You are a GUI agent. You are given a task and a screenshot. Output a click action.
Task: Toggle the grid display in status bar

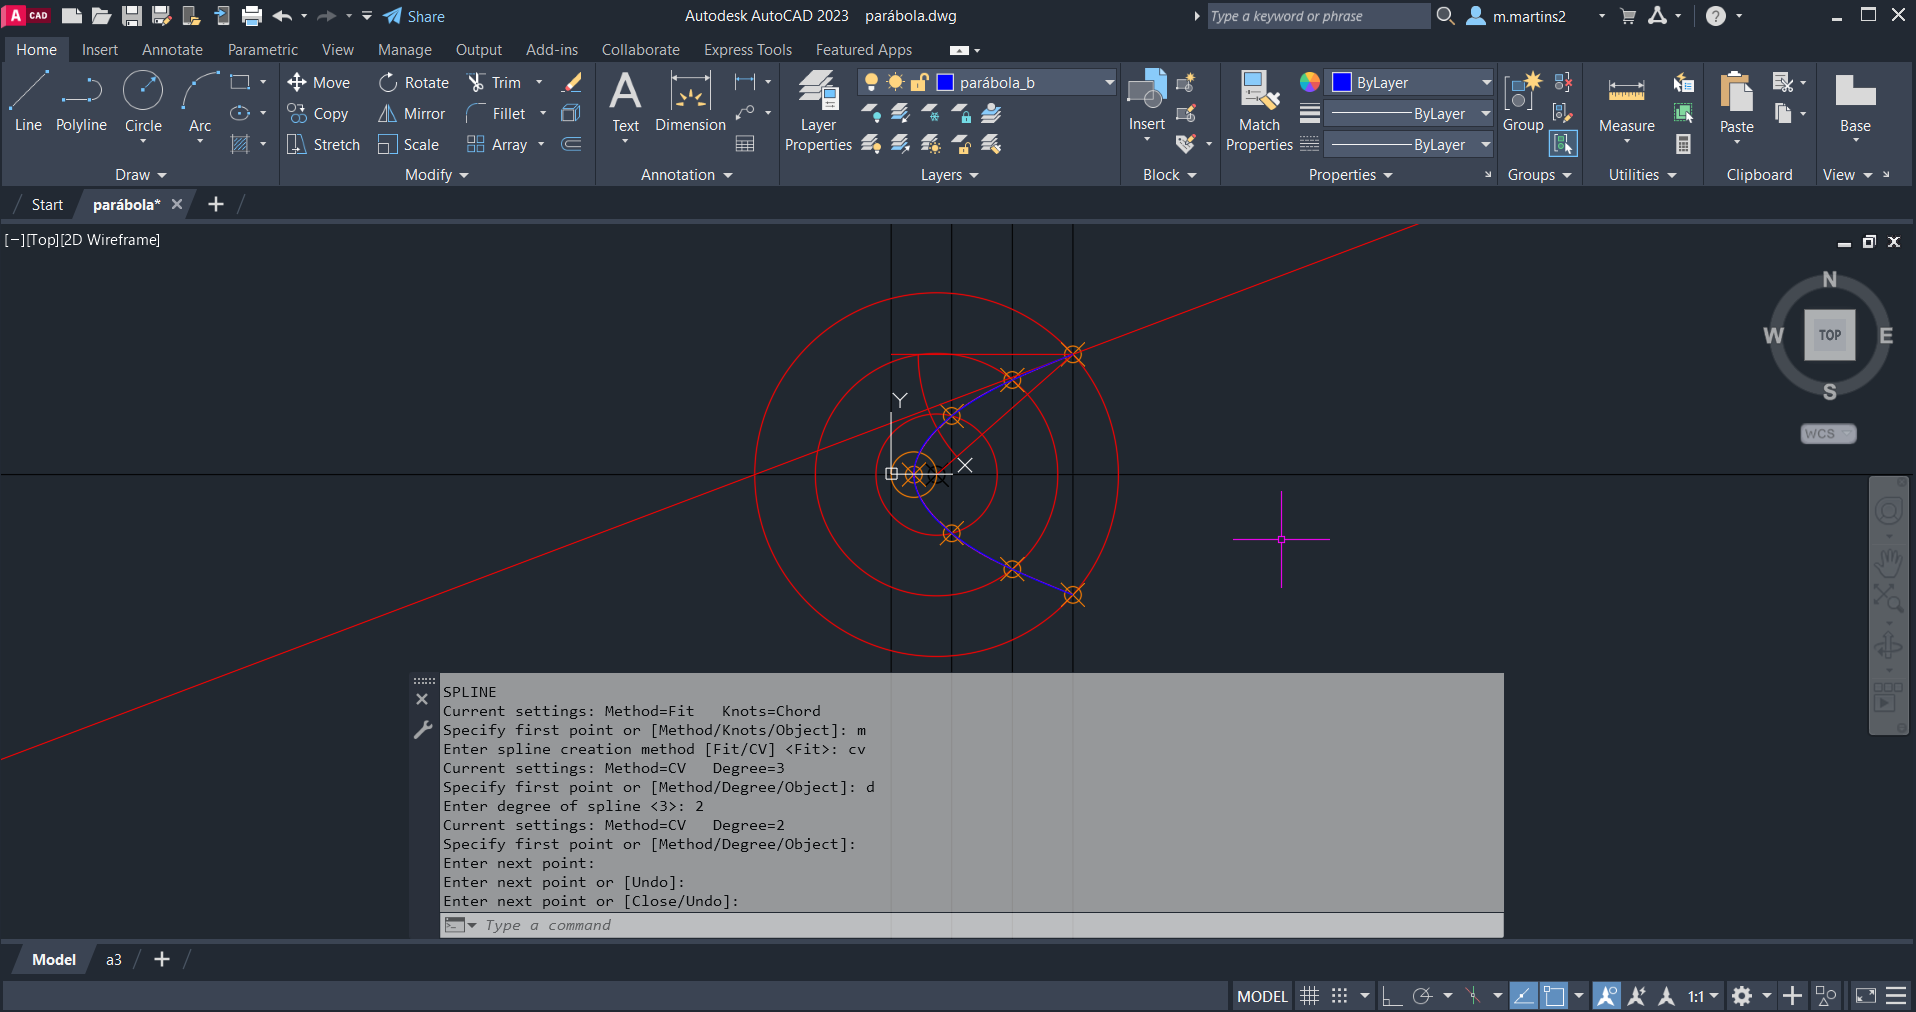(1309, 996)
